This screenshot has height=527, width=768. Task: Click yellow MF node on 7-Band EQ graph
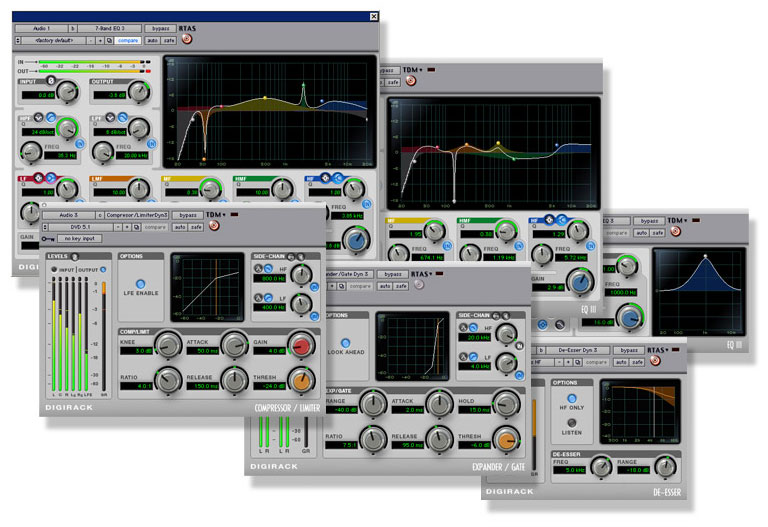pos(265,98)
